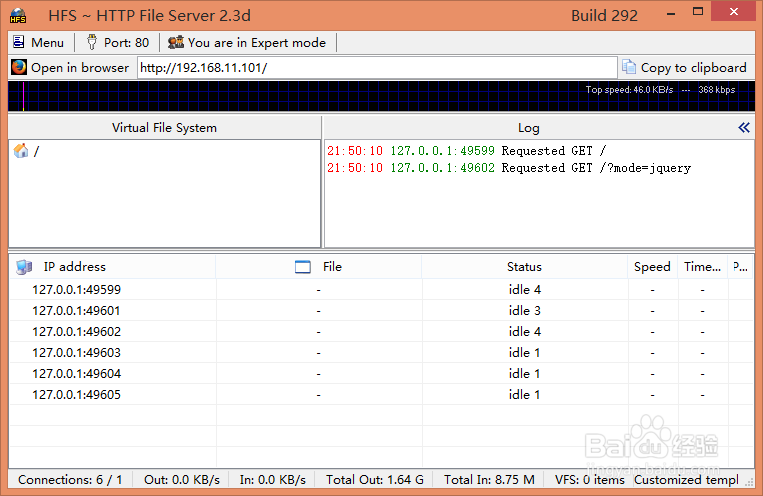This screenshot has height=496, width=763.
Task: Select log entry GET /?mode=jquery
Action: click(x=509, y=168)
